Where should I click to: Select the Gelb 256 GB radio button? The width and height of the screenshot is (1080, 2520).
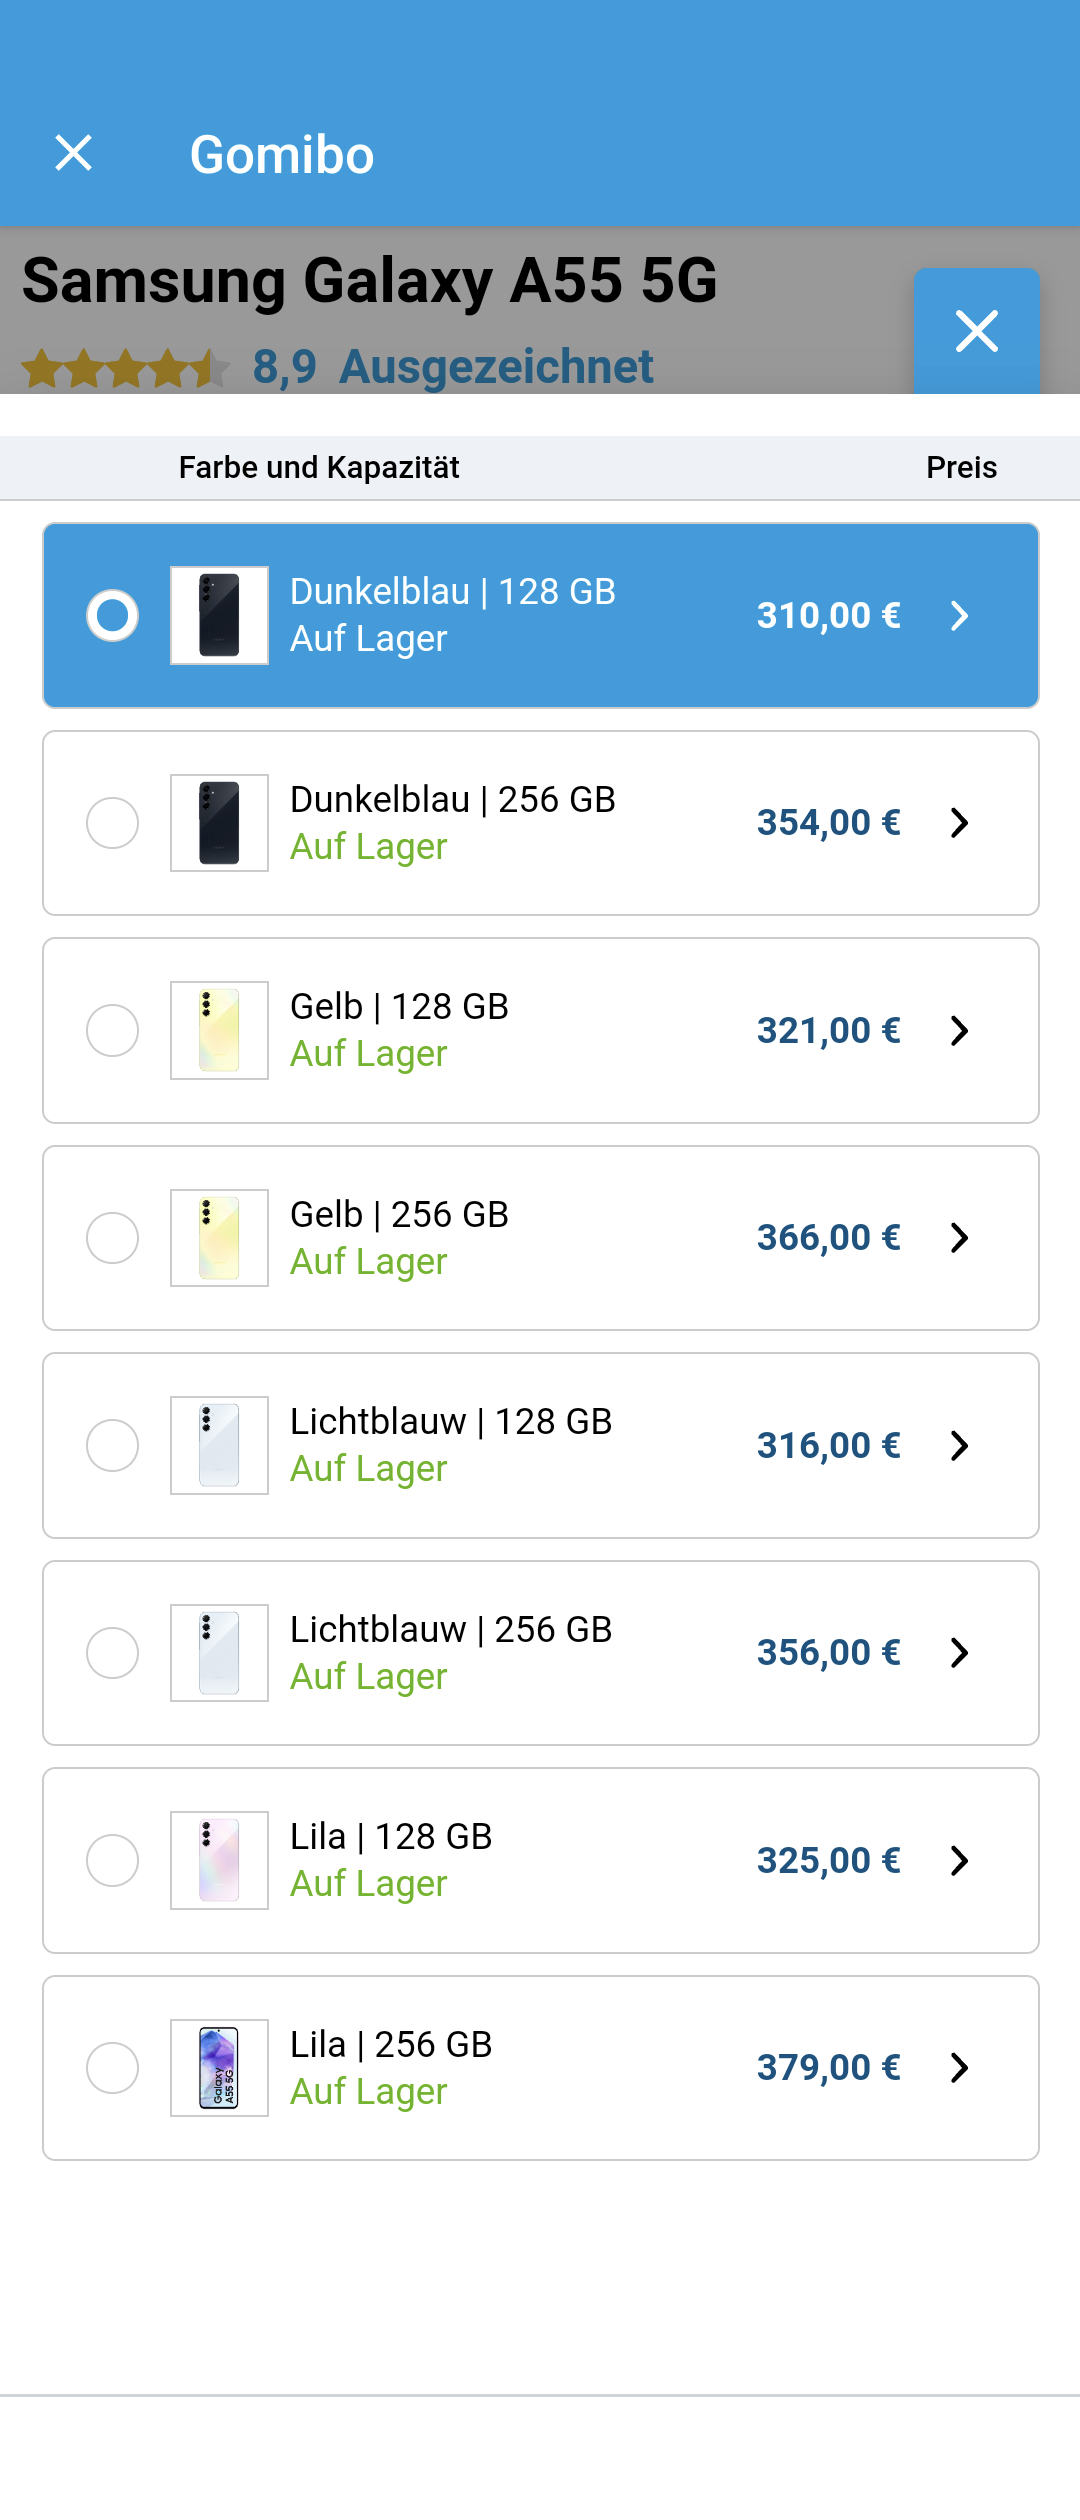tap(112, 1238)
